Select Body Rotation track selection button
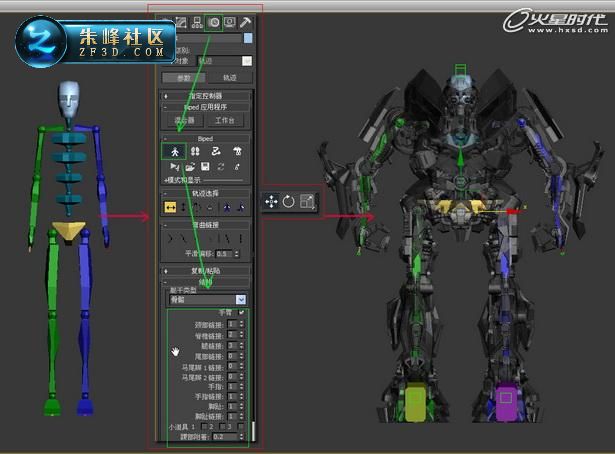 (x=197, y=207)
